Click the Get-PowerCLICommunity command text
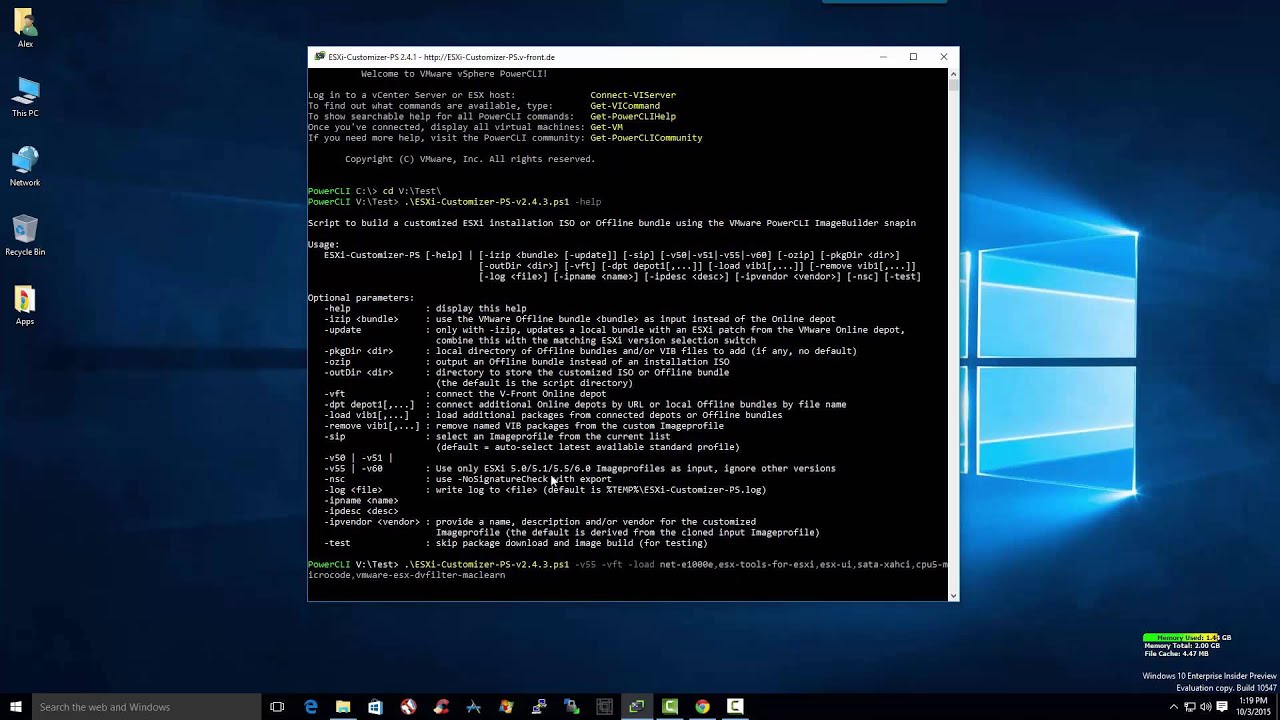The width and height of the screenshot is (1280, 720). tap(646, 138)
